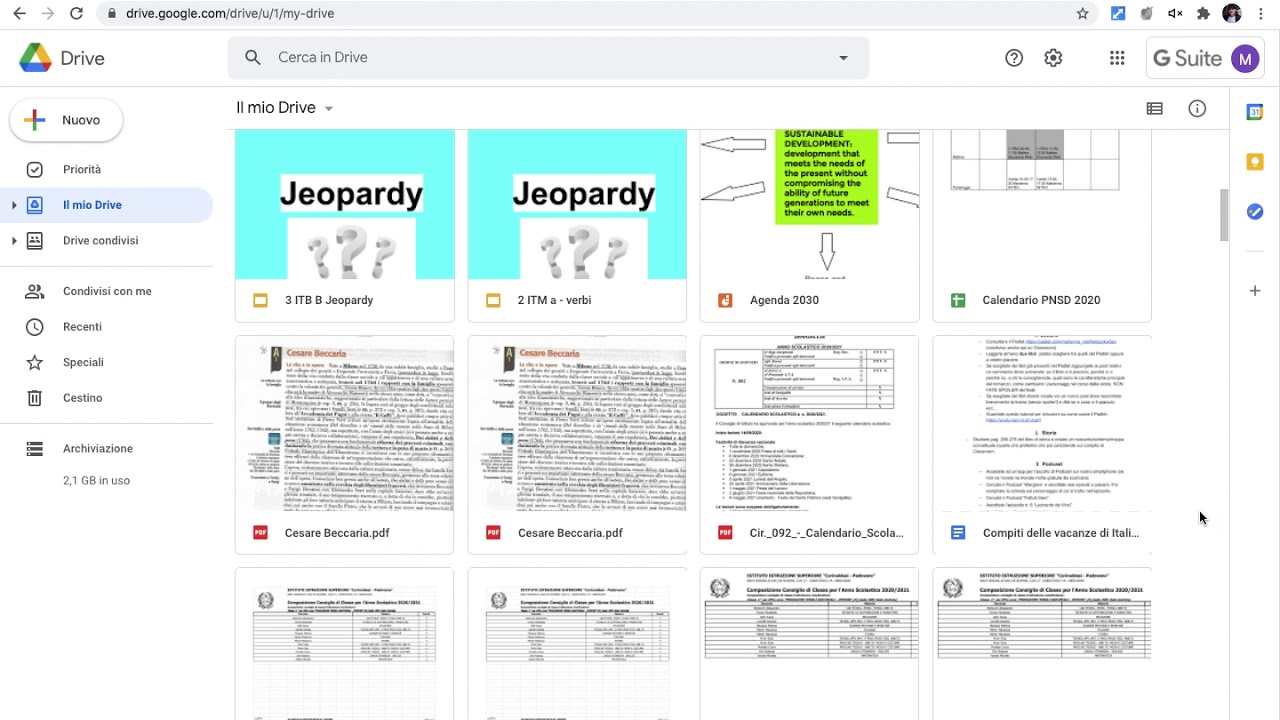The image size is (1280, 720).
Task: Click the plus add-ons icon in side panel
Action: [1255, 291]
